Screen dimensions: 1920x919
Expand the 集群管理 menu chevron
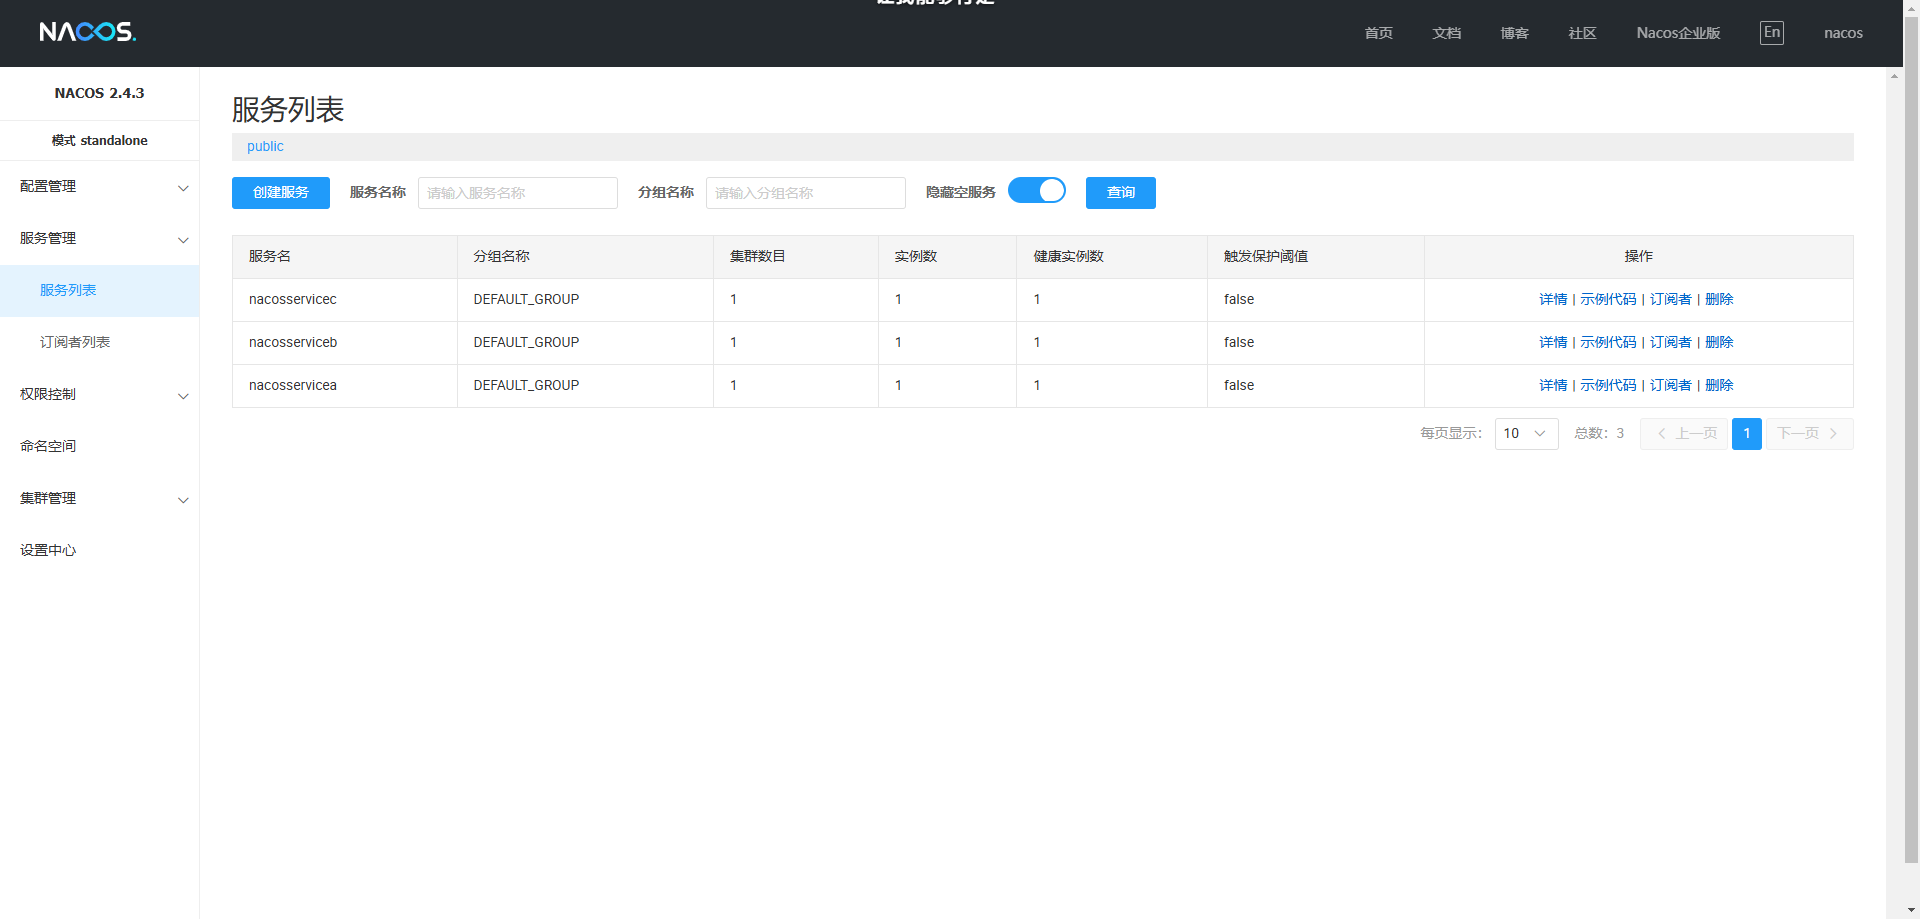click(183, 500)
